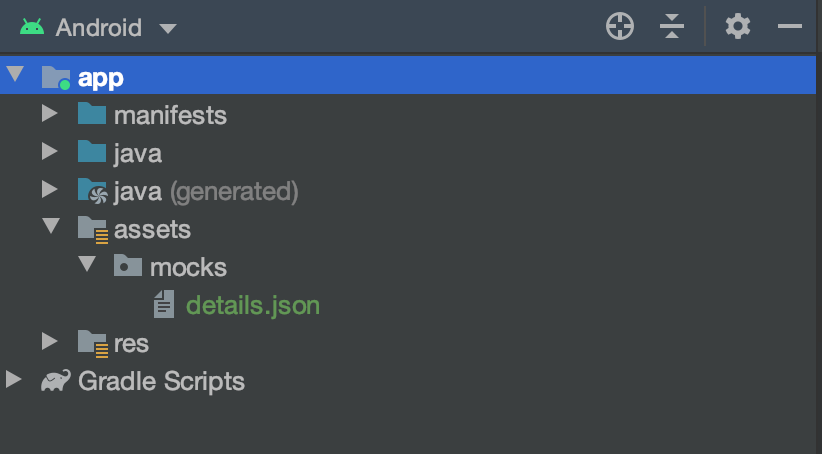
Task: Click the details.json file icon
Action: click(x=164, y=305)
